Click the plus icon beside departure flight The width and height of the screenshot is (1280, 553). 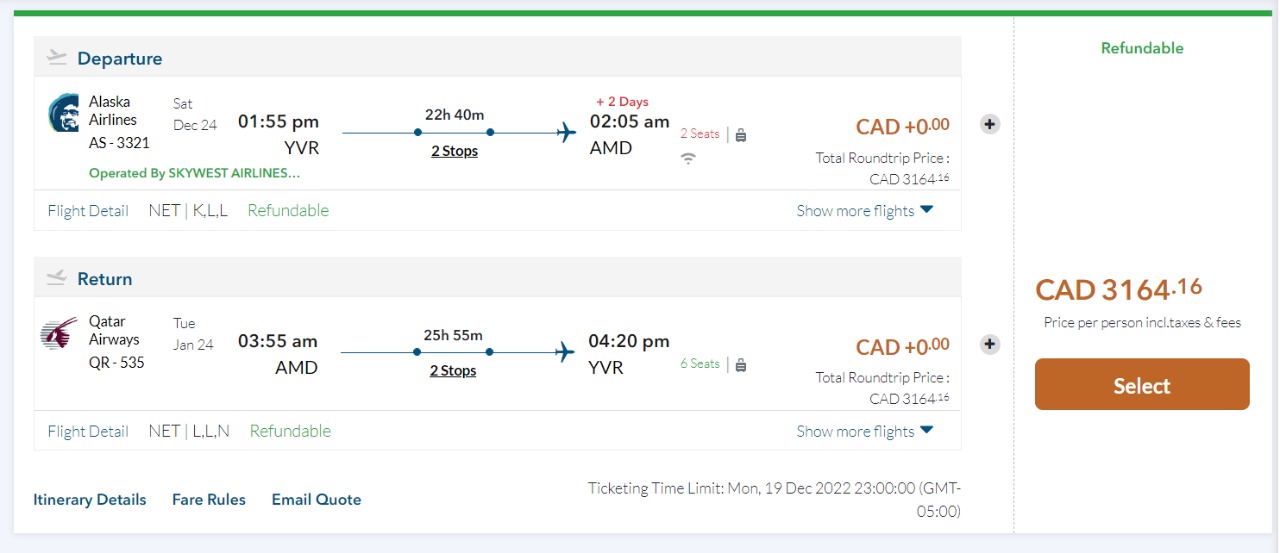(989, 124)
